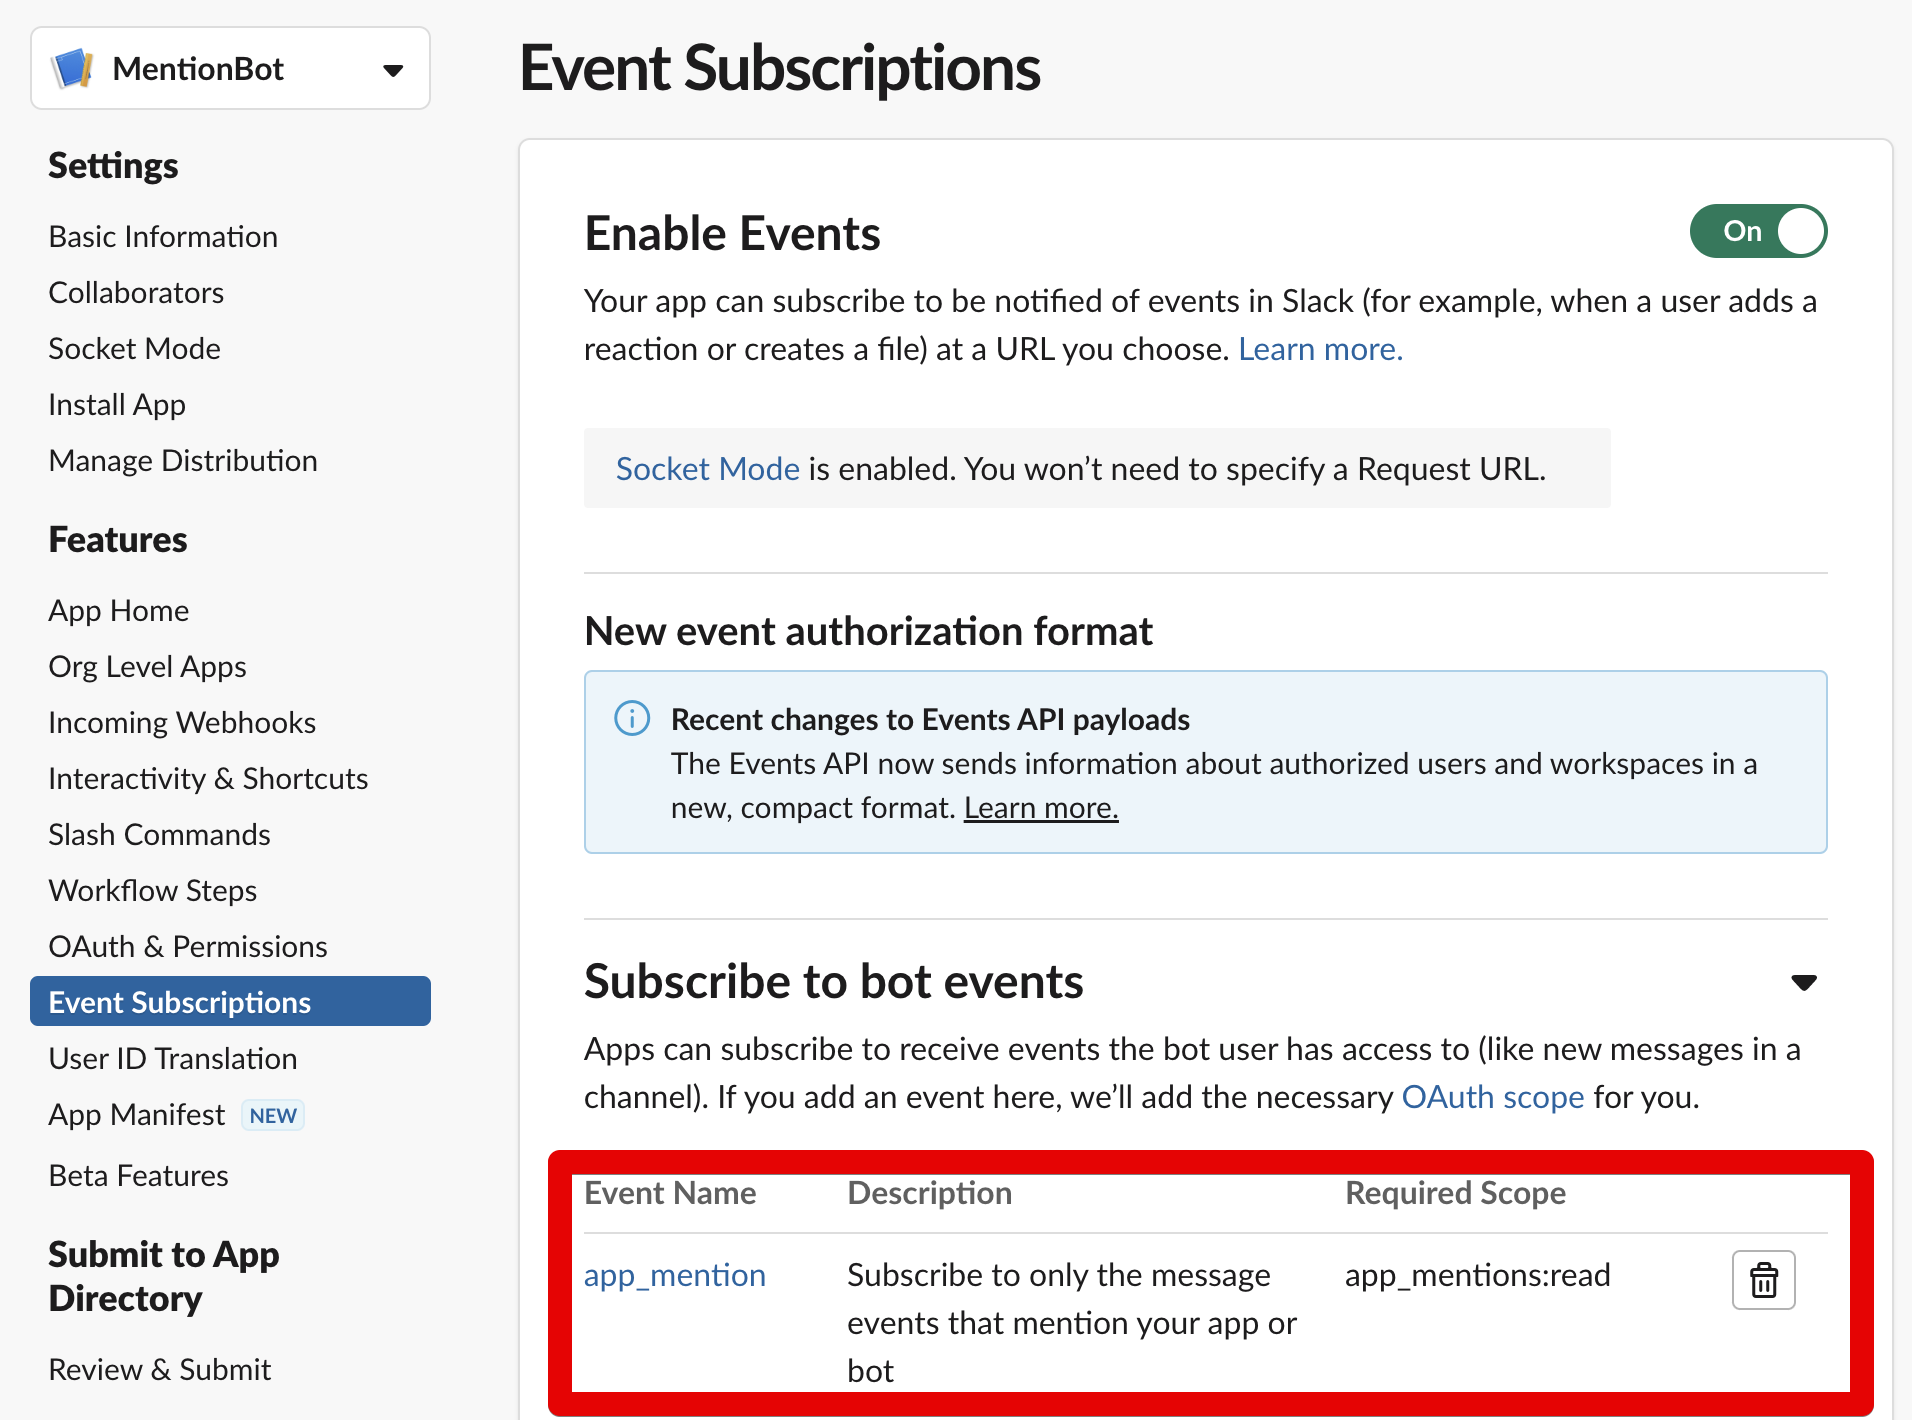Click the app_mentions:read scope text
This screenshot has height=1420, width=1912.
coord(1478,1276)
